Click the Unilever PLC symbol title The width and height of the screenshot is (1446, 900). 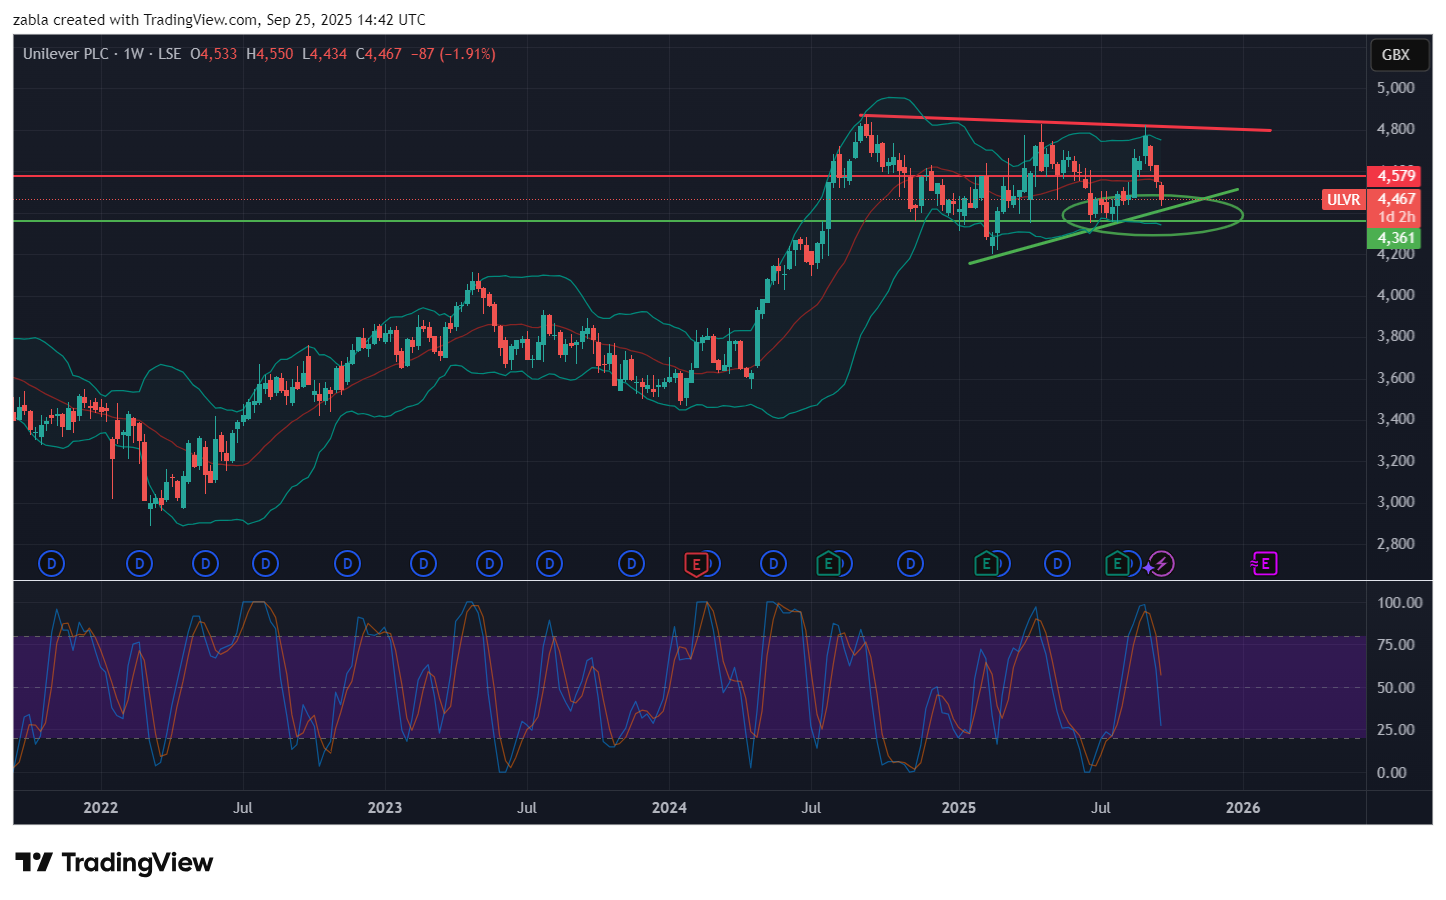(x=66, y=54)
